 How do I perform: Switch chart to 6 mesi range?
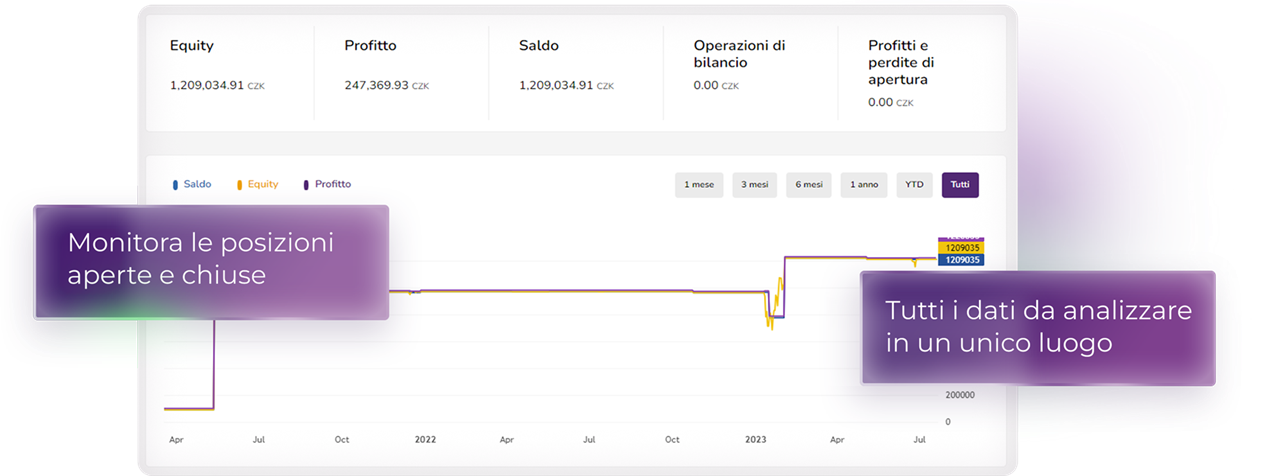click(809, 185)
